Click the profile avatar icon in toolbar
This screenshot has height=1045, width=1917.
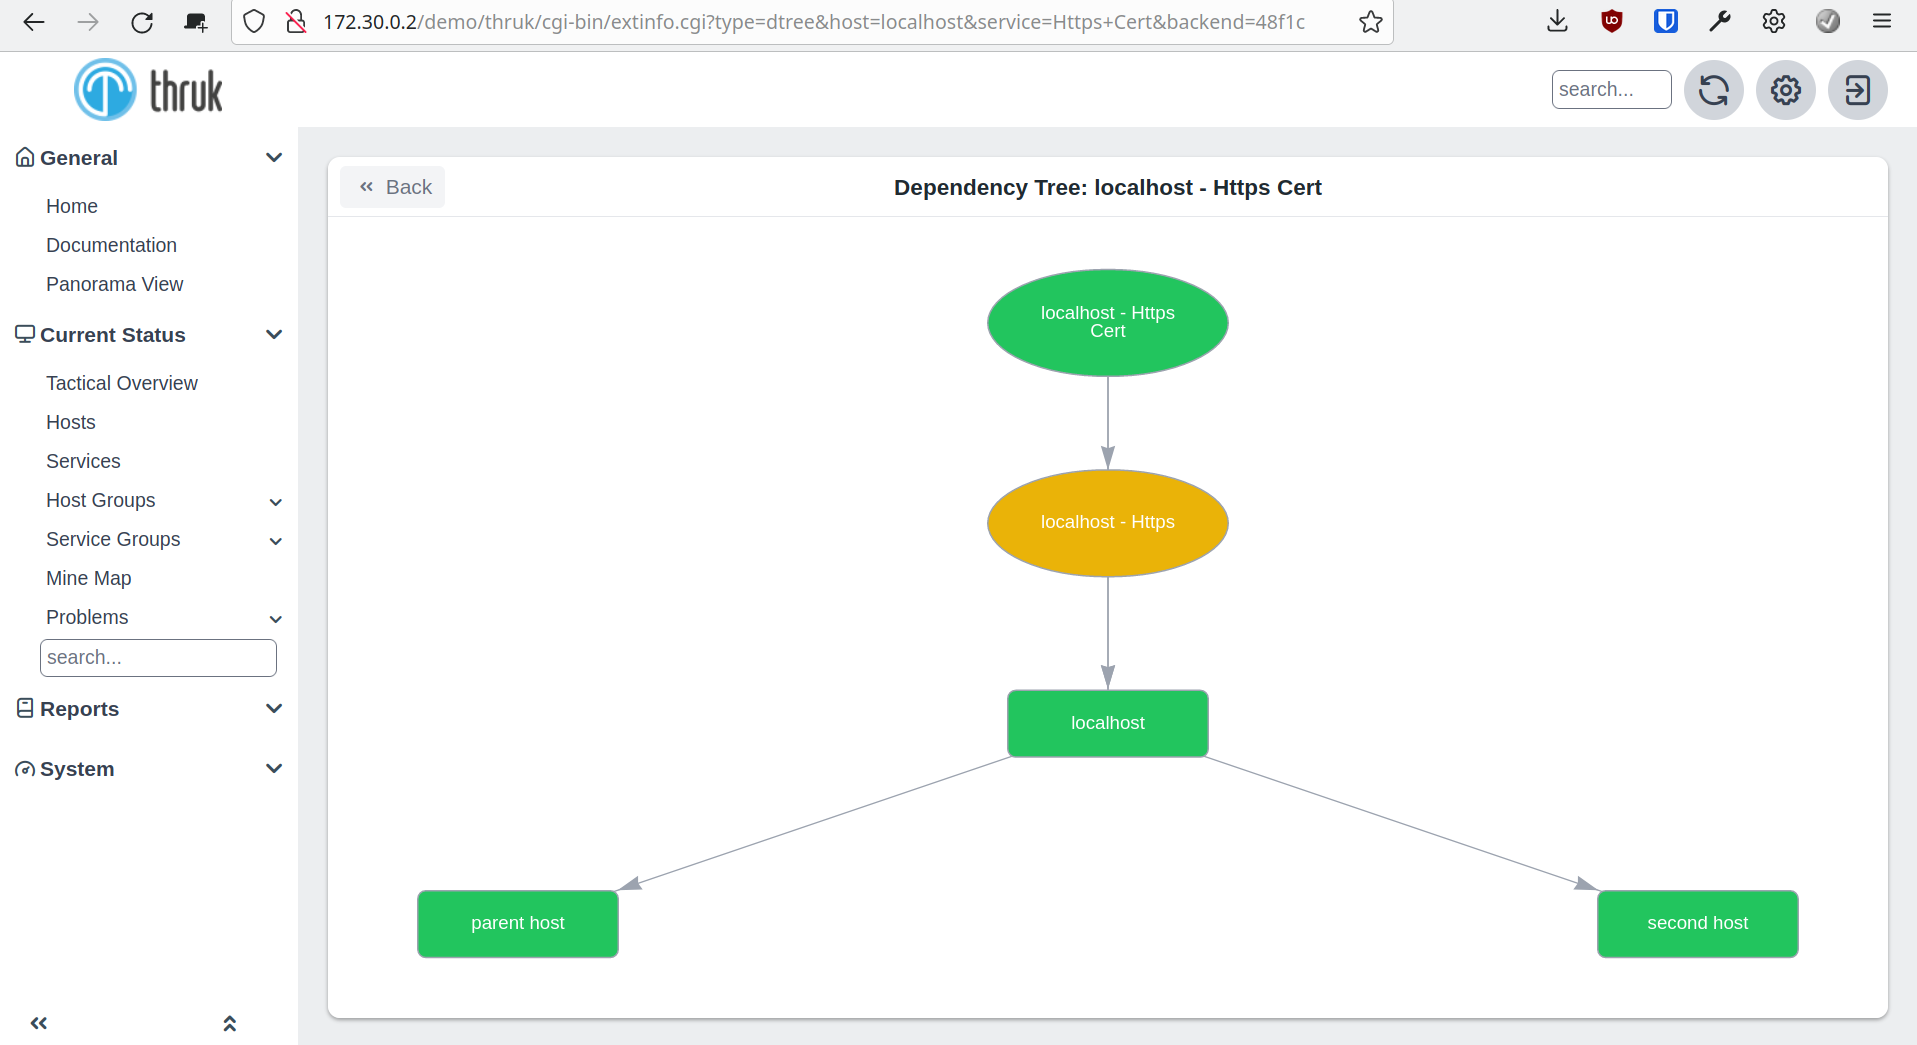pyautogui.click(x=1827, y=21)
